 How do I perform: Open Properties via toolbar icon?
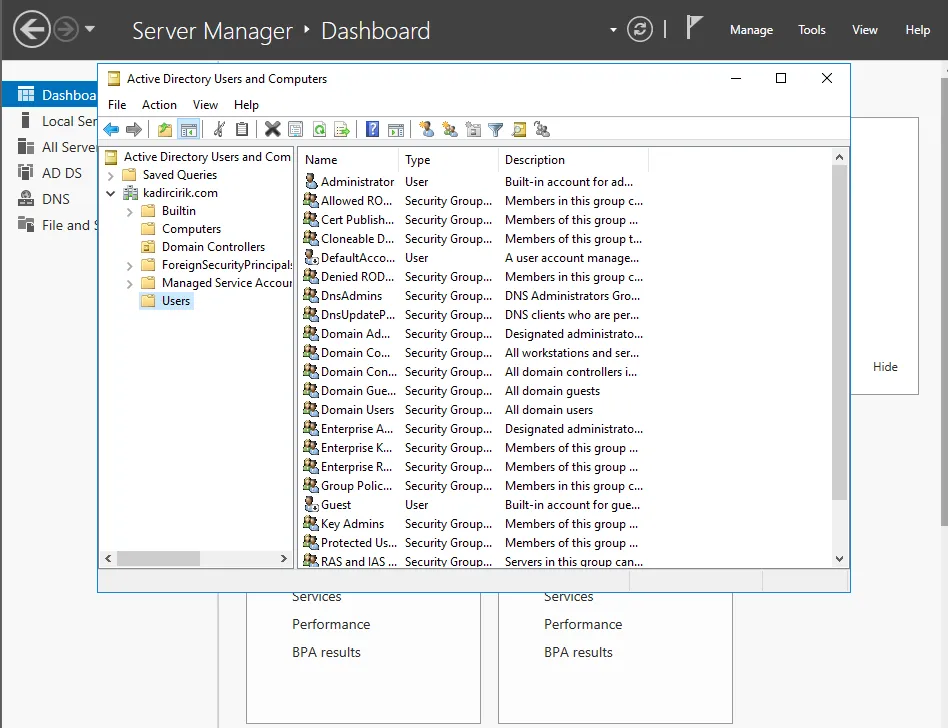pos(296,129)
